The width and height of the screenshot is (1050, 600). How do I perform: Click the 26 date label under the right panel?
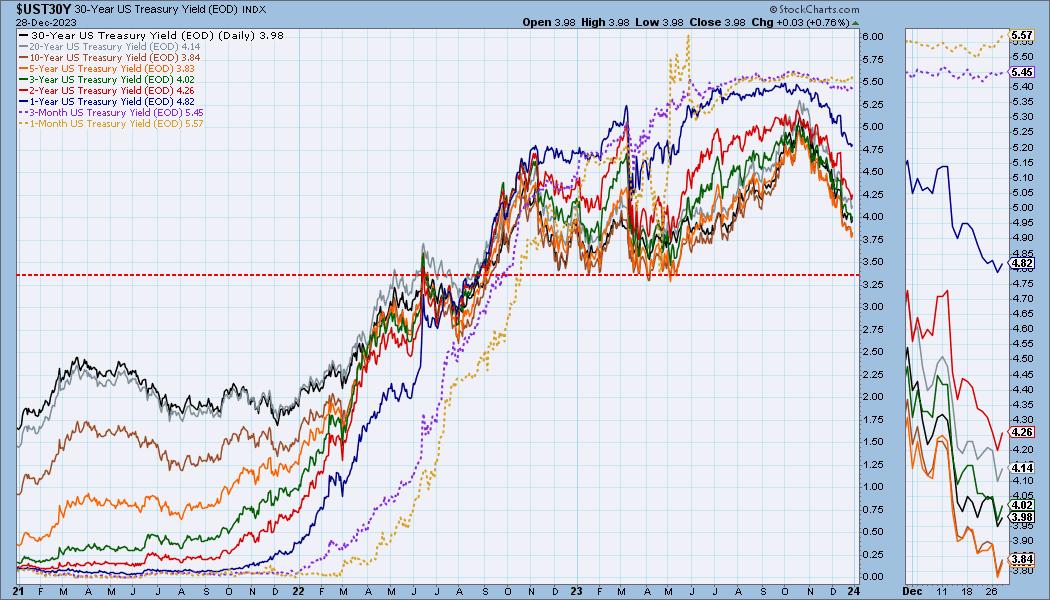pos(992,591)
